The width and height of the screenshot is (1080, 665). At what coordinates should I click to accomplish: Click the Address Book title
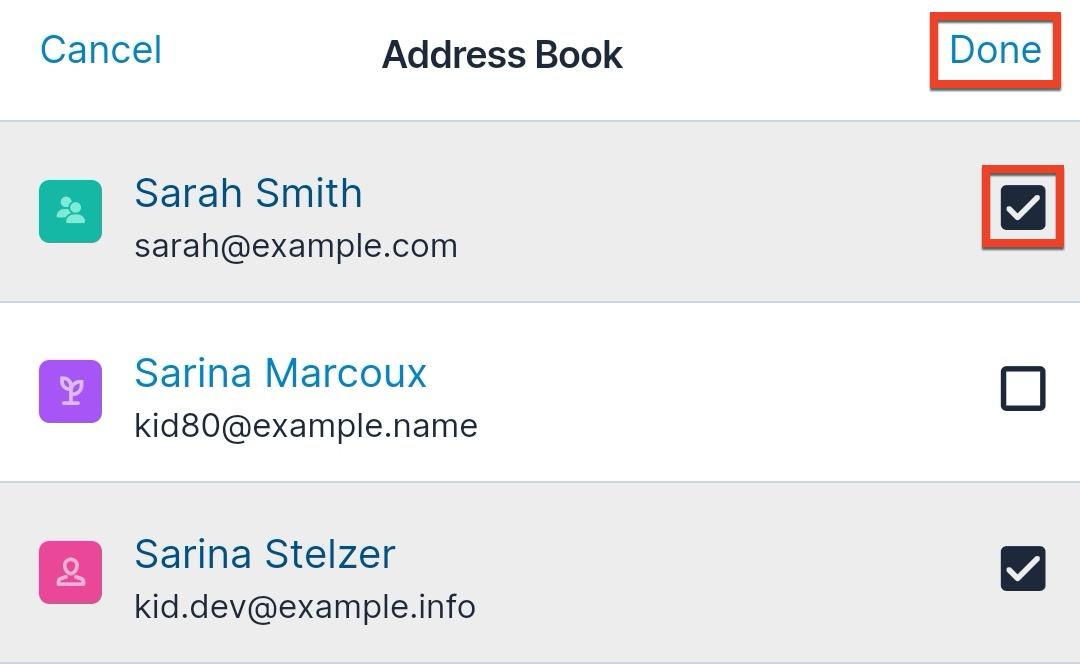click(x=502, y=55)
